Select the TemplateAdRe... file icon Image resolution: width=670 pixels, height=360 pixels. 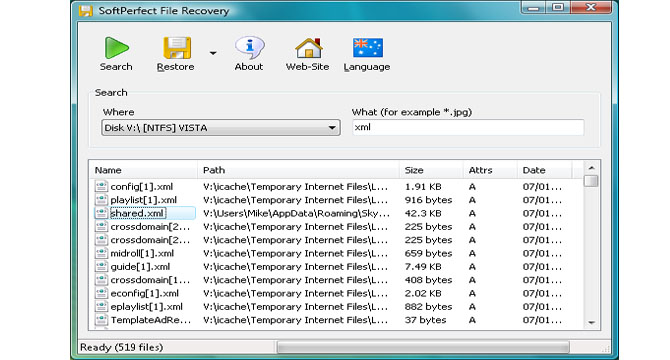(x=101, y=319)
